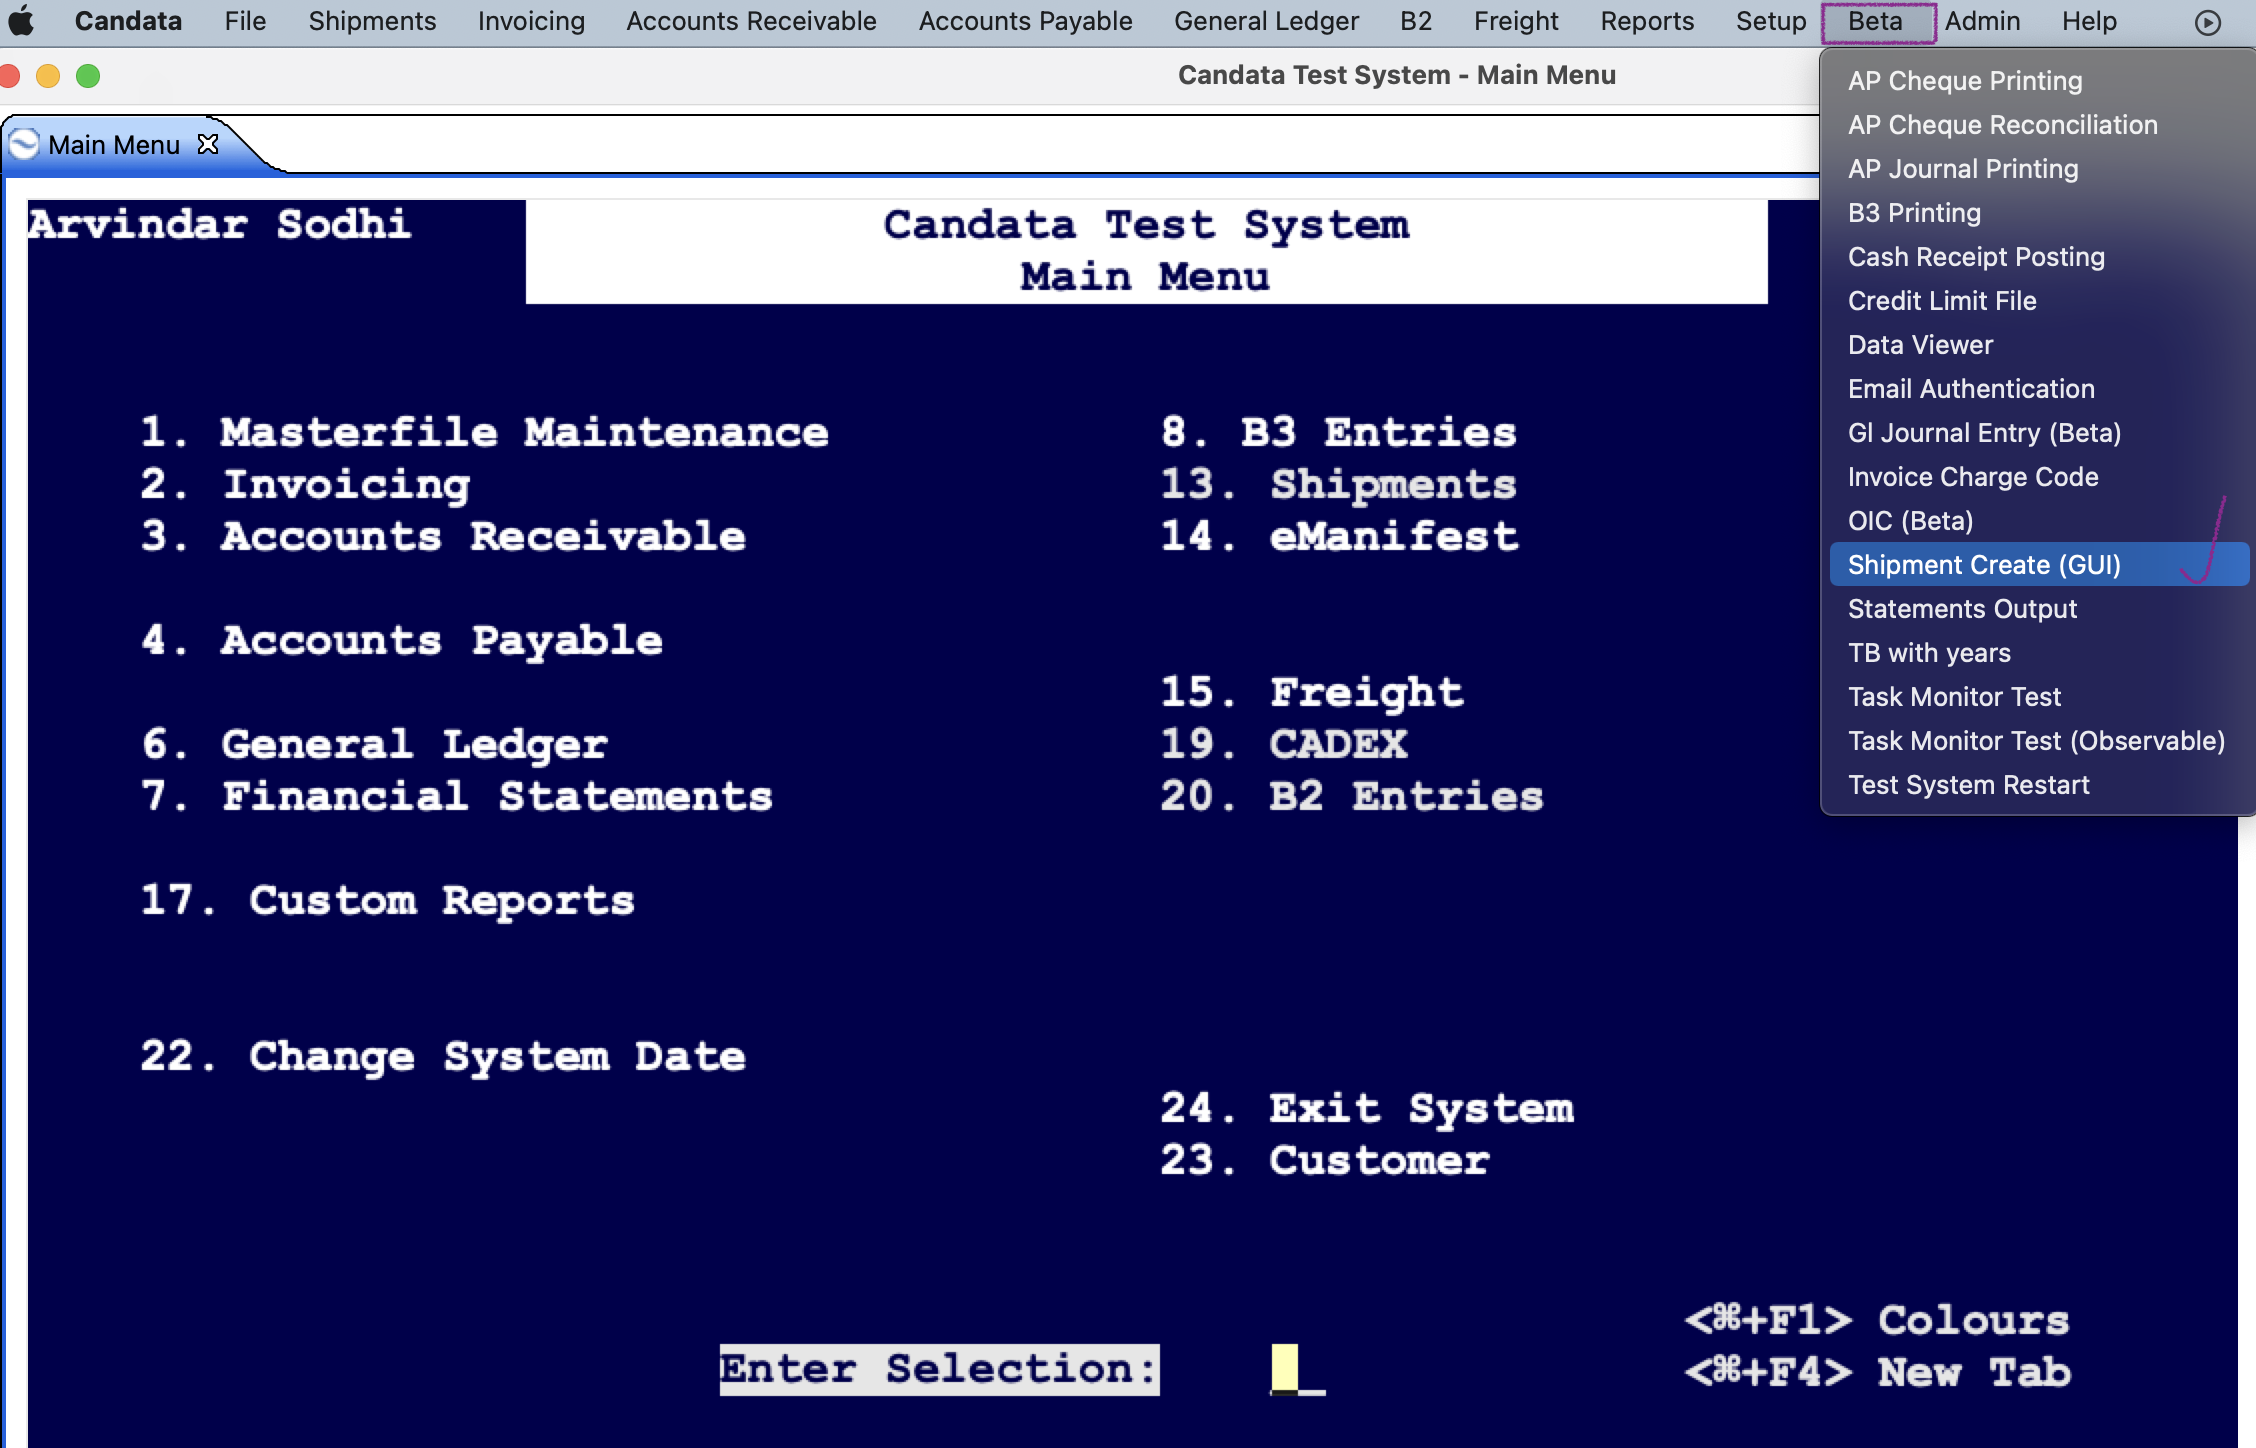Open the Accounts Receivable menu
The height and width of the screenshot is (1448, 2256).
[x=751, y=21]
